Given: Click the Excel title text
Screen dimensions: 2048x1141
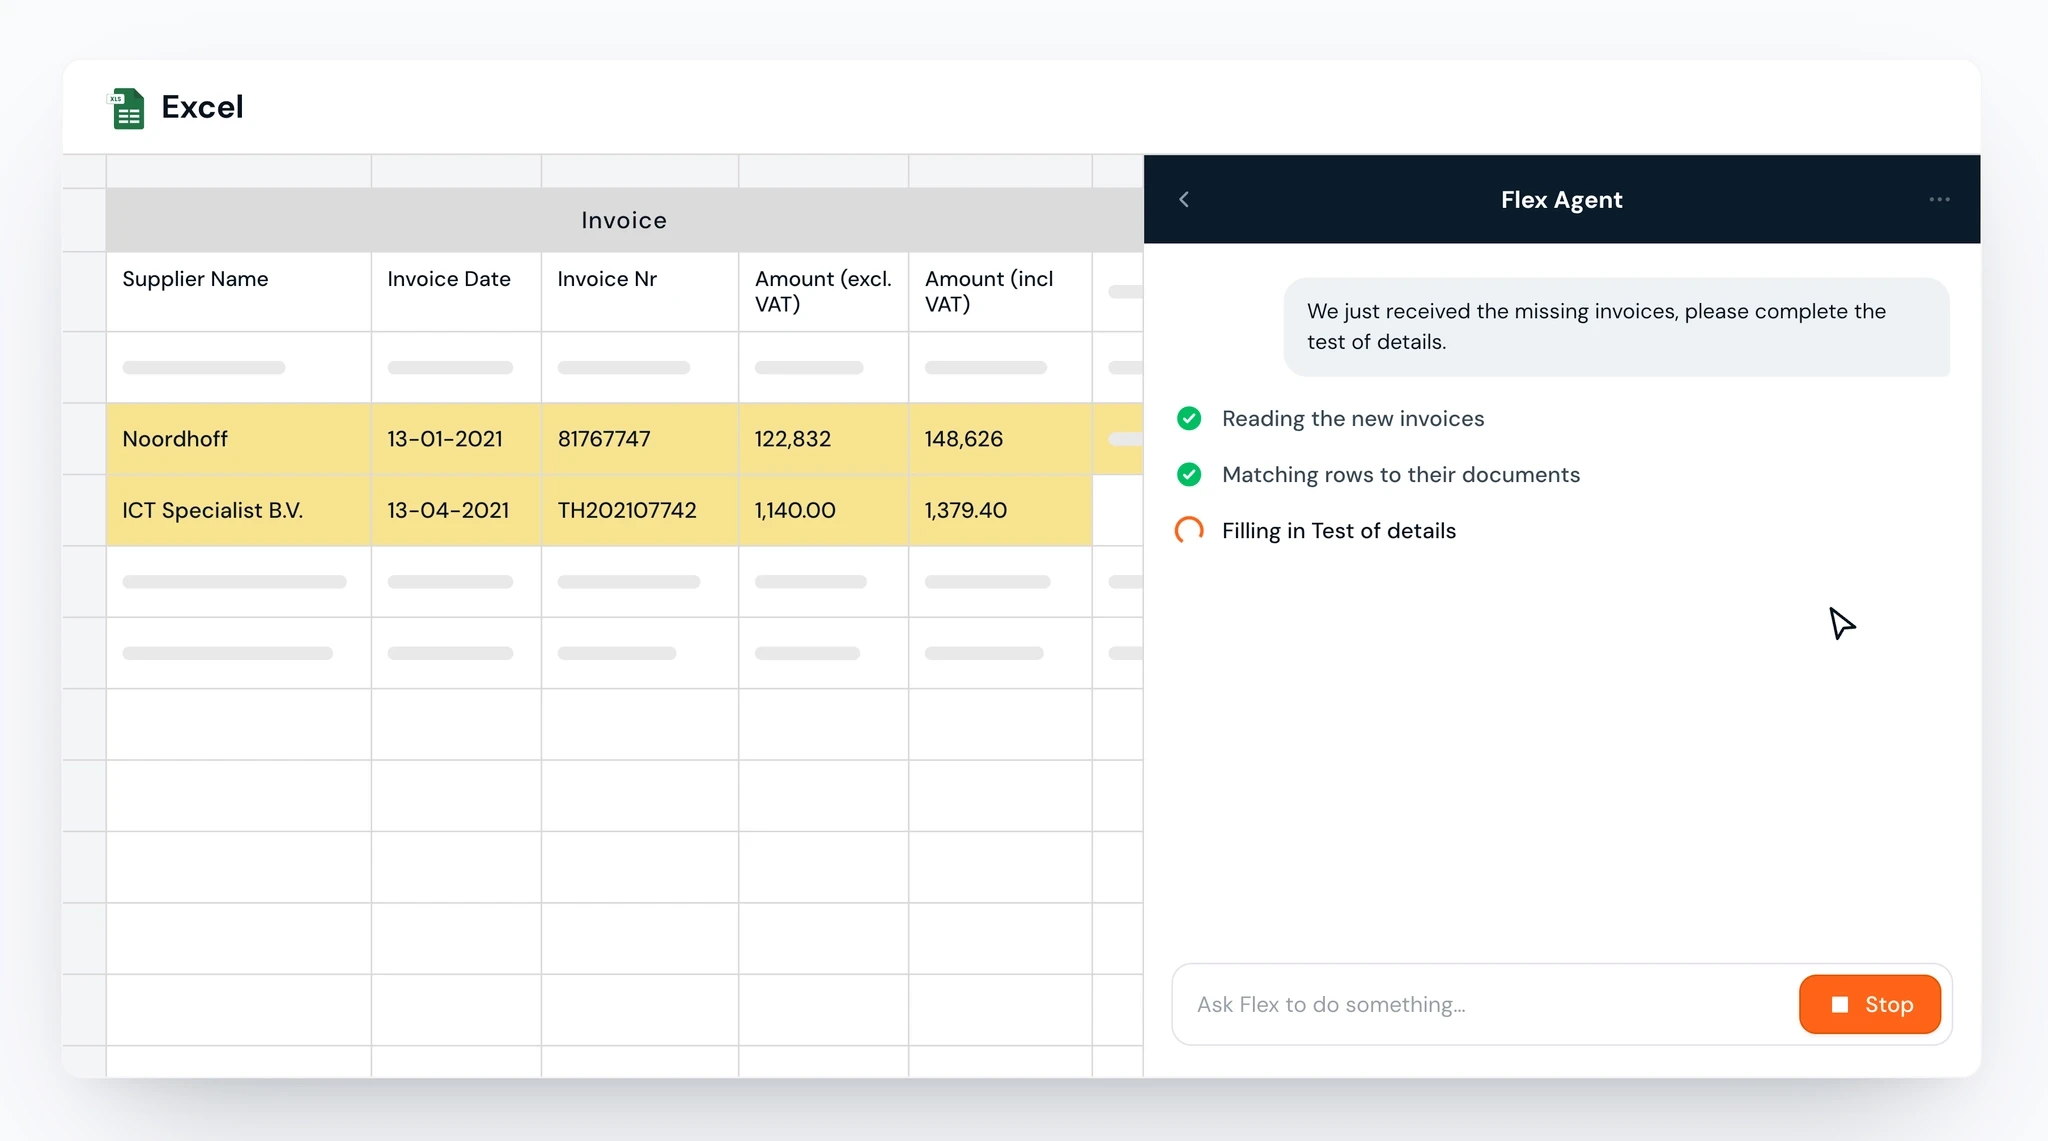Looking at the screenshot, I should 202,107.
